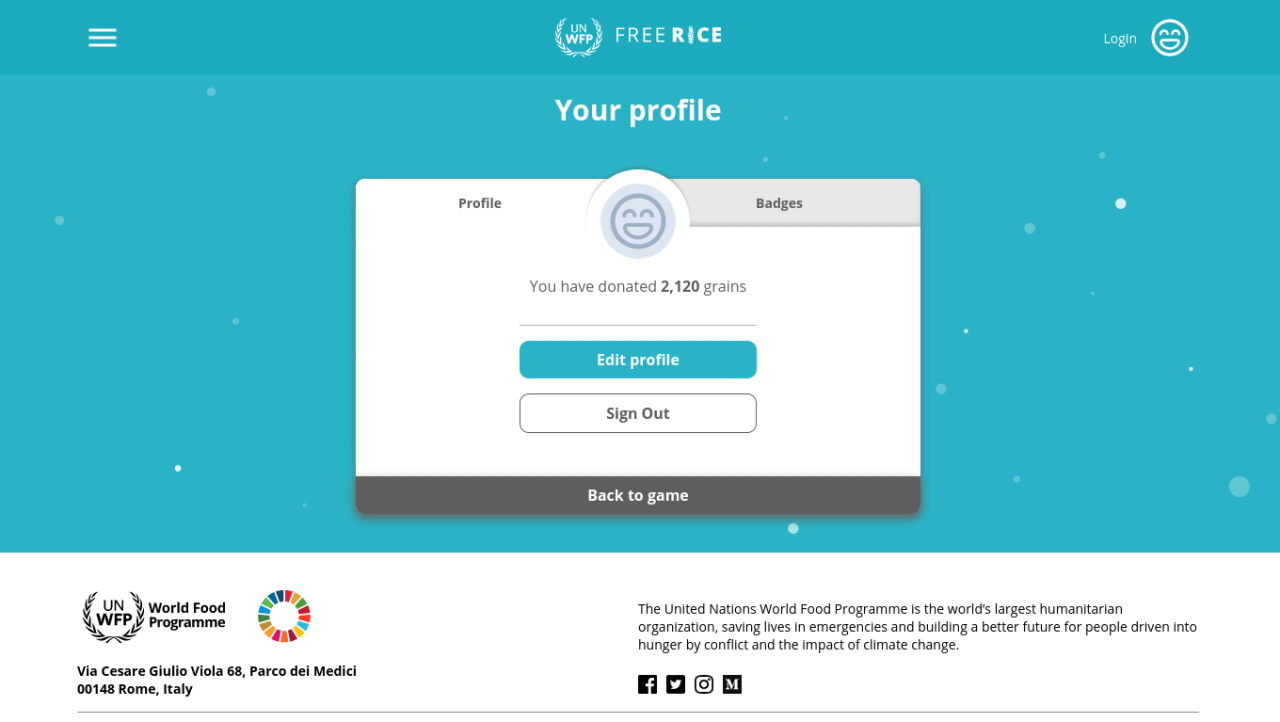
Task: Open the Instagram social icon
Action: 704,684
